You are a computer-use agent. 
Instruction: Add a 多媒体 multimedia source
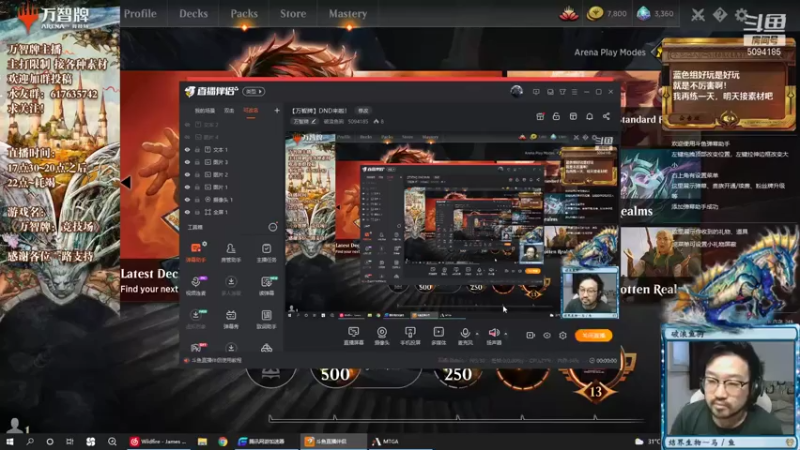pyautogui.click(x=438, y=336)
